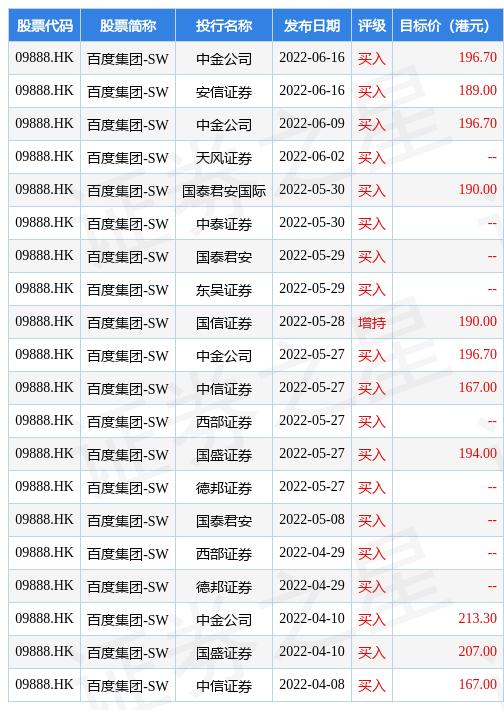This screenshot has width=504, height=710.
Task: Click the 评级 column header
Action: (372, 25)
